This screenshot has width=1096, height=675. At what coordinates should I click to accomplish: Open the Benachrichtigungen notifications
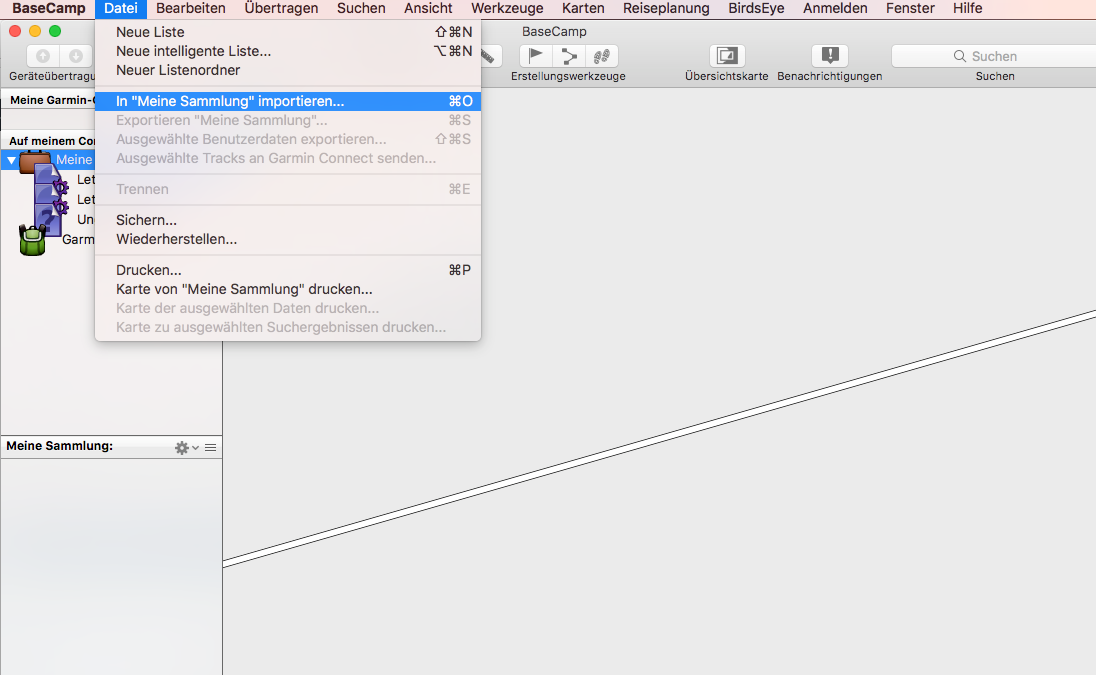click(829, 56)
